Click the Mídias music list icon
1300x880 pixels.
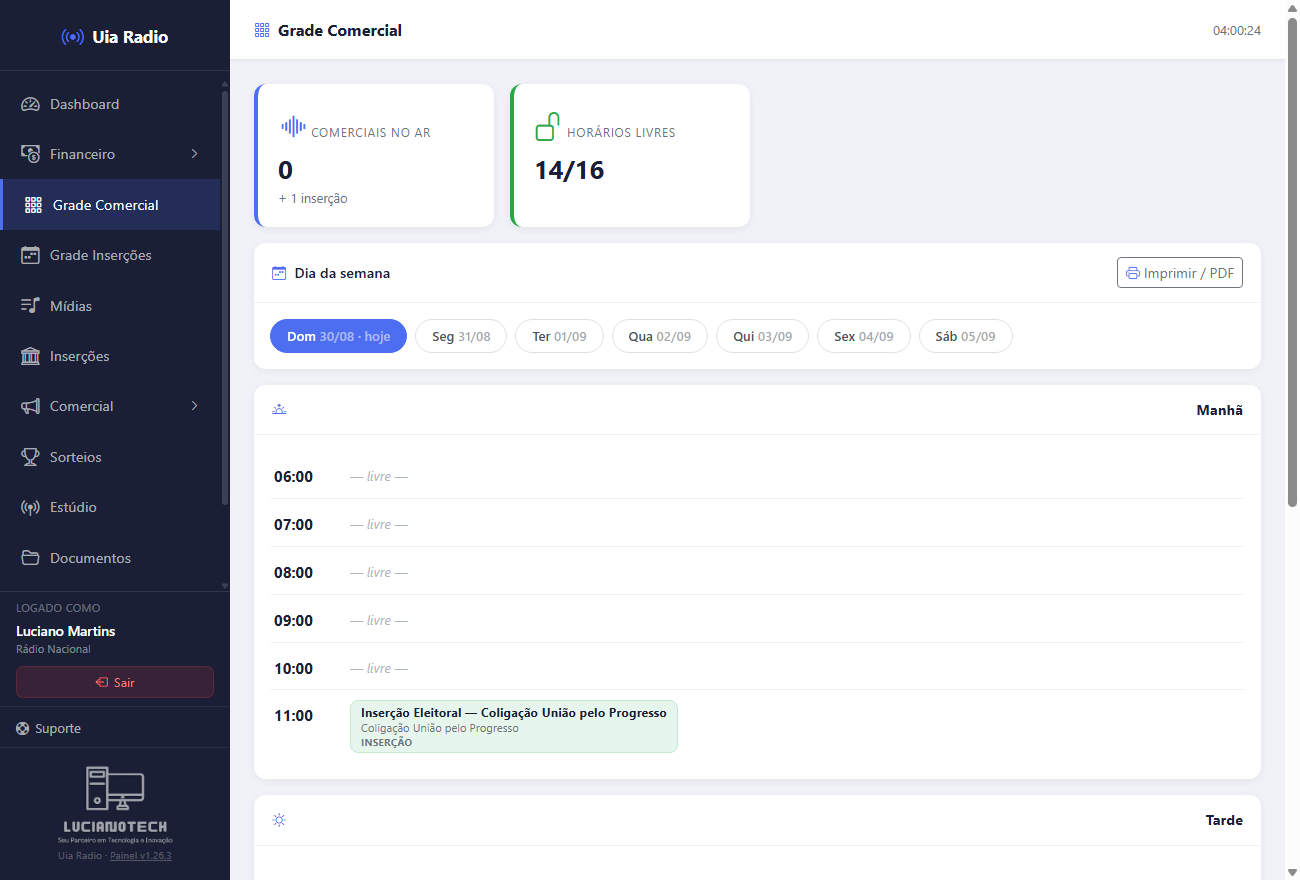tap(30, 306)
